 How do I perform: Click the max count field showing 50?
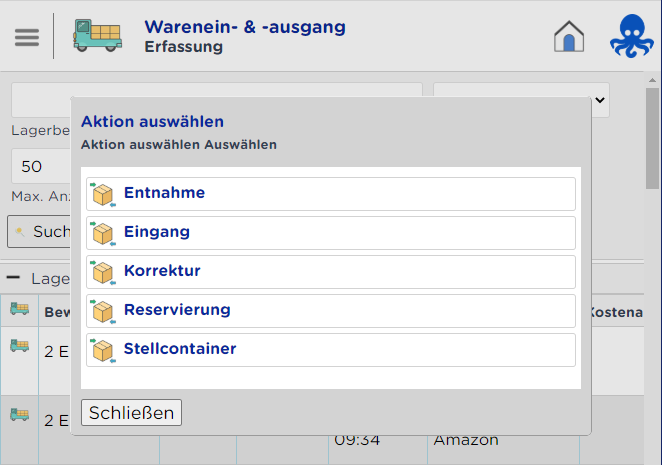(x=40, y=167)
